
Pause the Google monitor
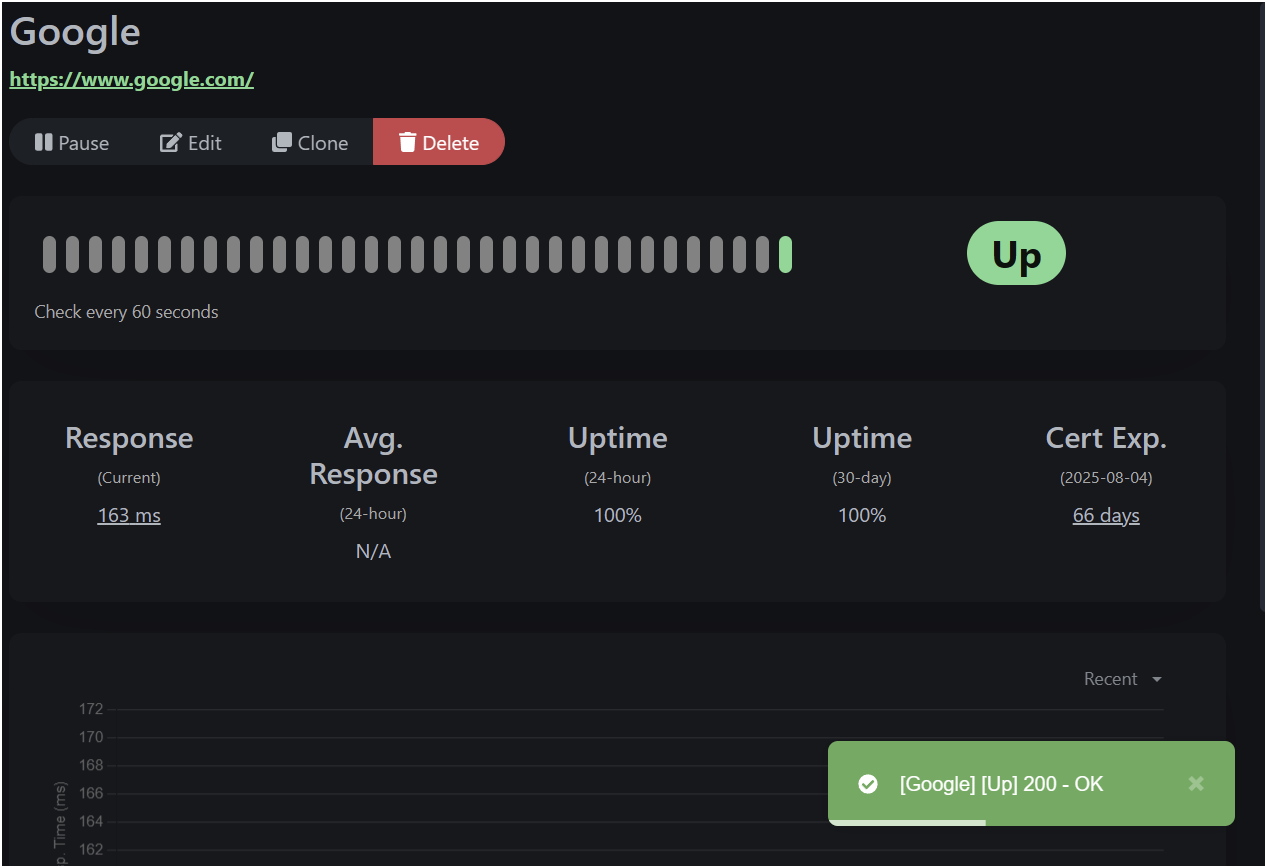point(72,142)
